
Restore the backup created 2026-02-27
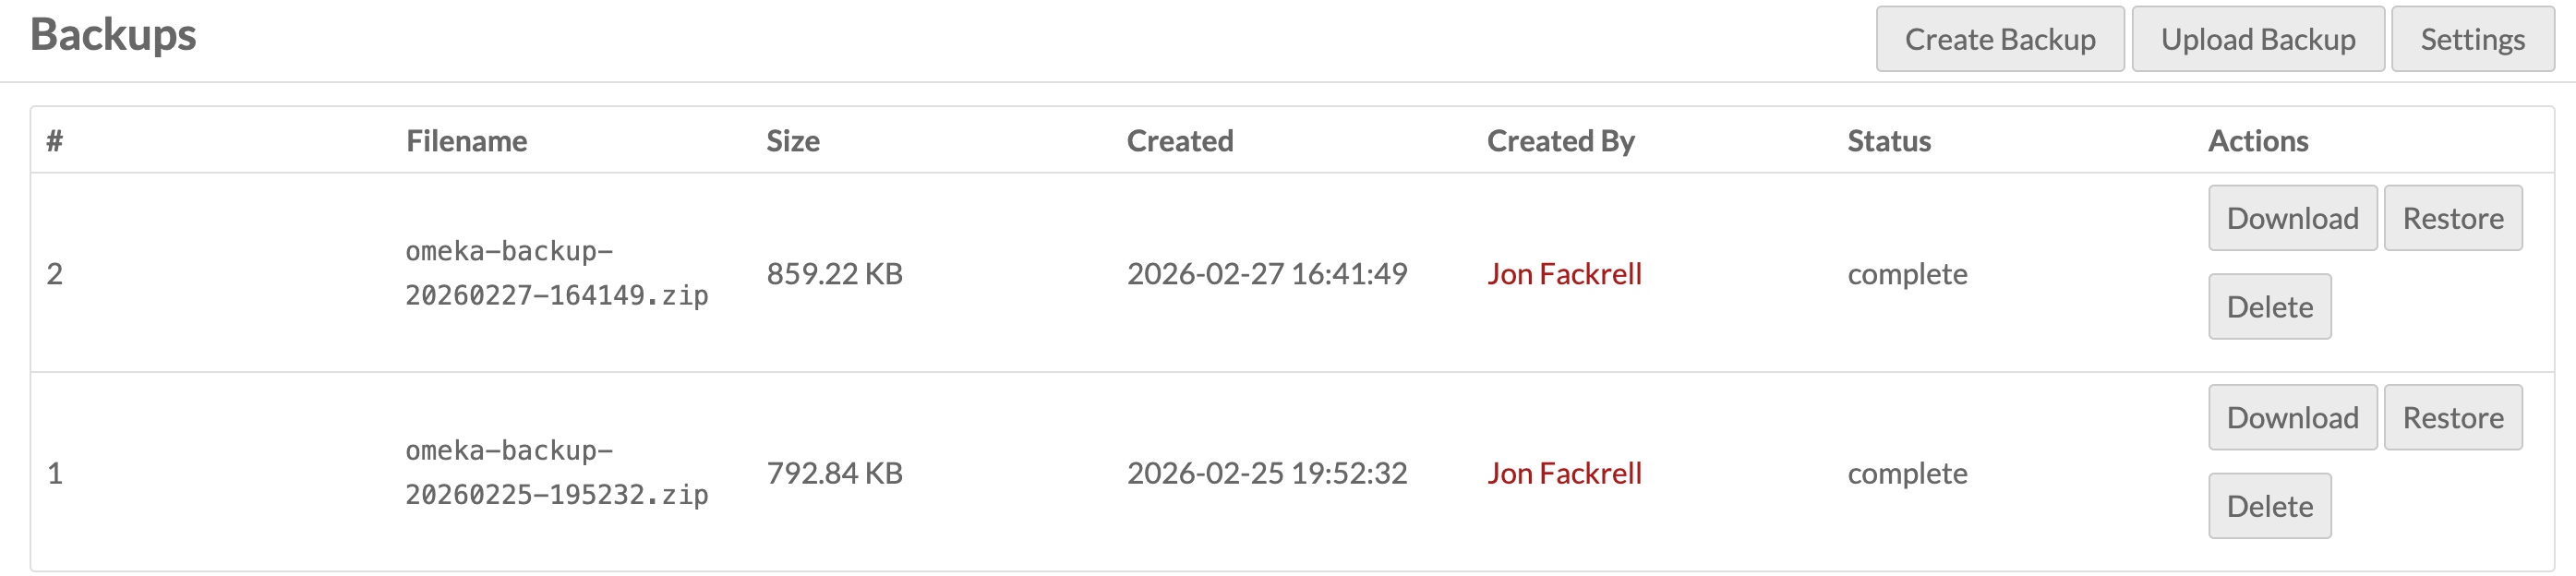pyautogui.click(x=2452, y=218)
